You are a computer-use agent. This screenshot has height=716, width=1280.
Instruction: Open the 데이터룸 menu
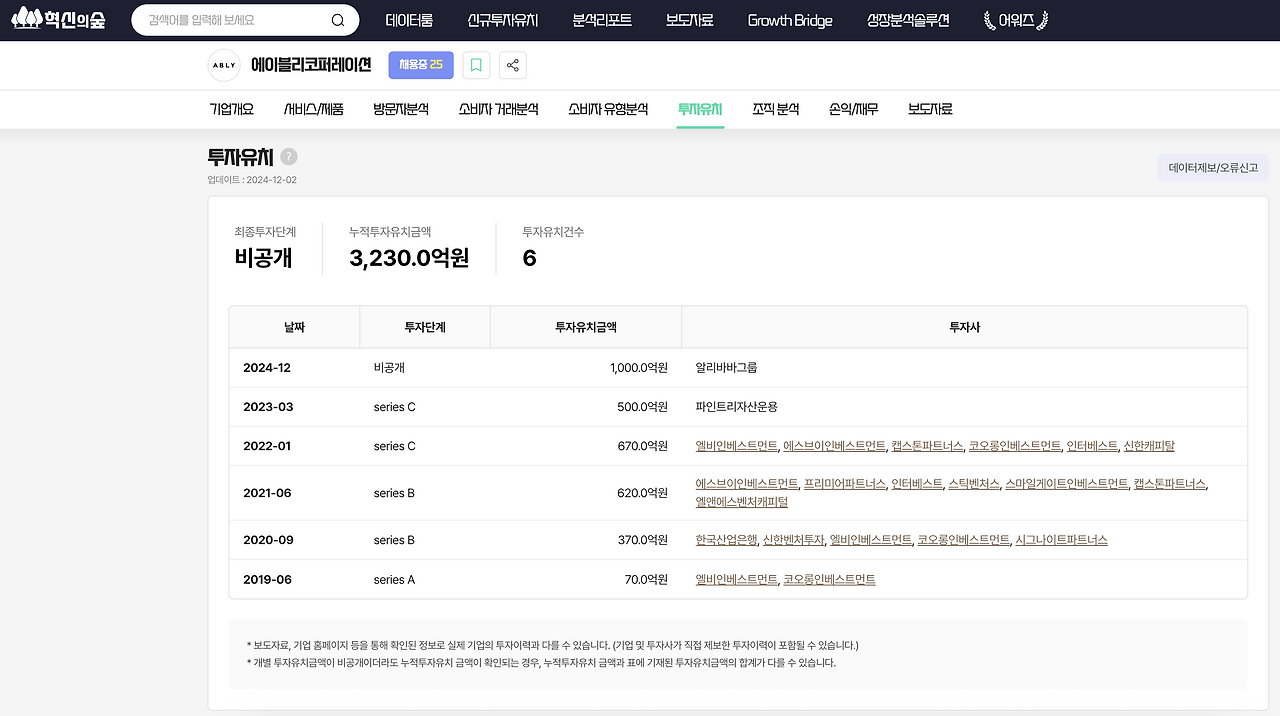click(x=408, y=18)
